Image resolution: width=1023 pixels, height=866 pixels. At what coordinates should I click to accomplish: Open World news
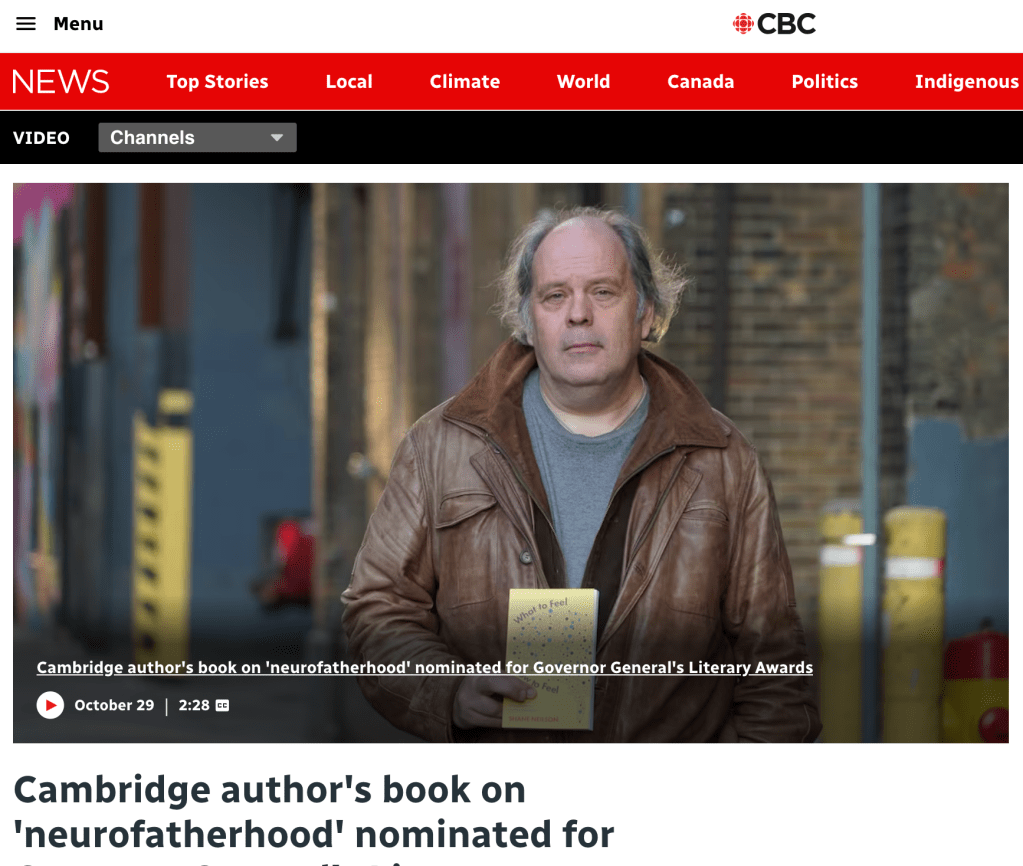pos(583,82)
